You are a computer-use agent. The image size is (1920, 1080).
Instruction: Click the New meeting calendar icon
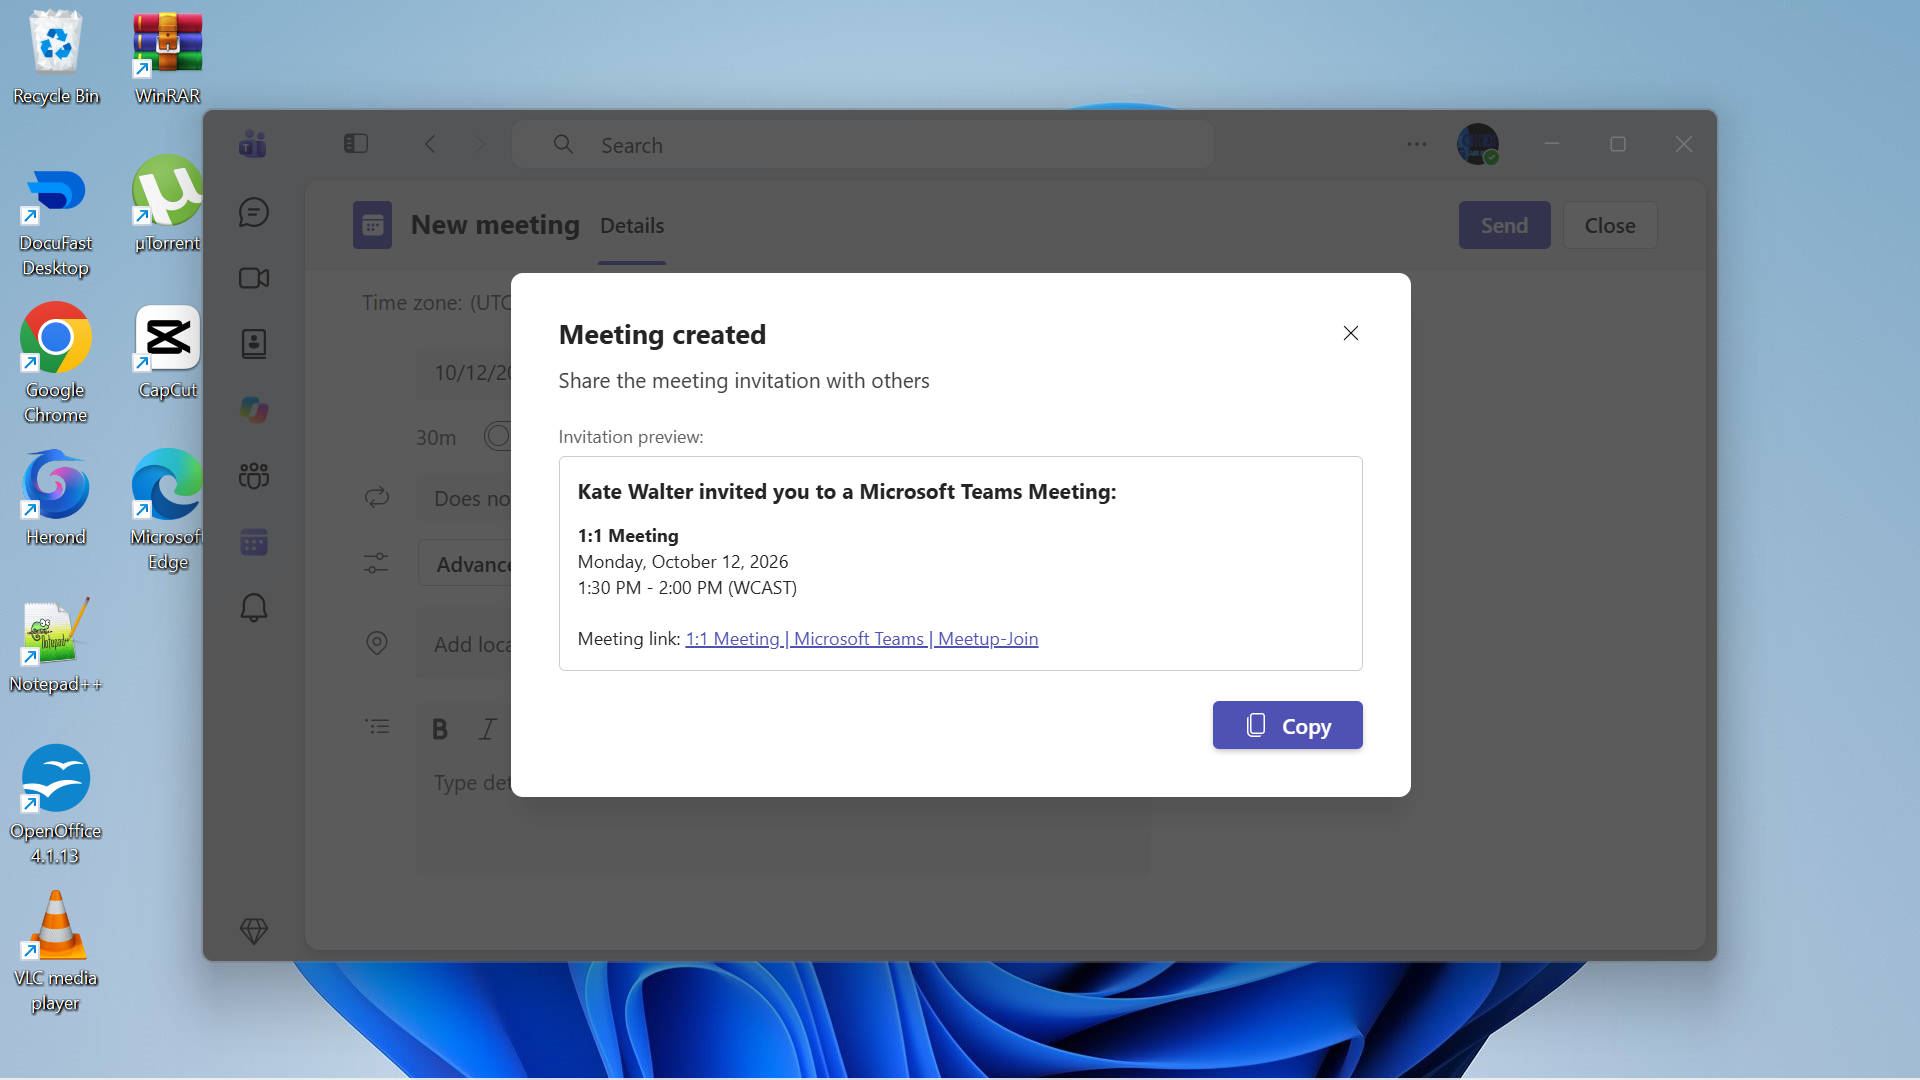[x=372, y=225]
